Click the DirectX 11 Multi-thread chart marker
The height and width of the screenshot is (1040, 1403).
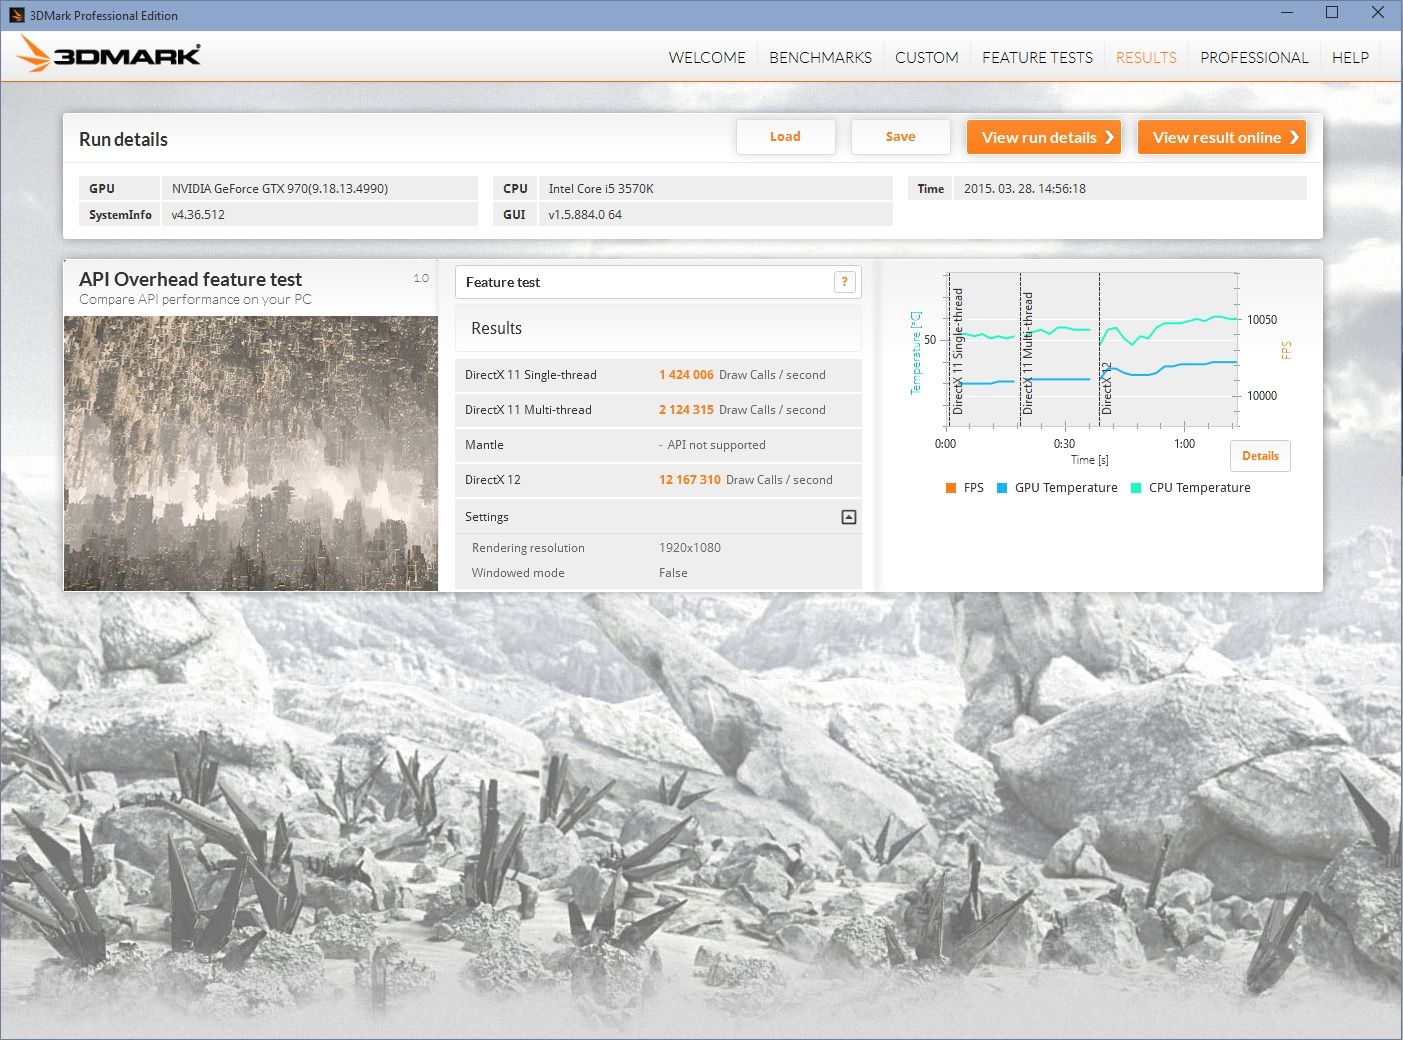(x=1027, y=352)
